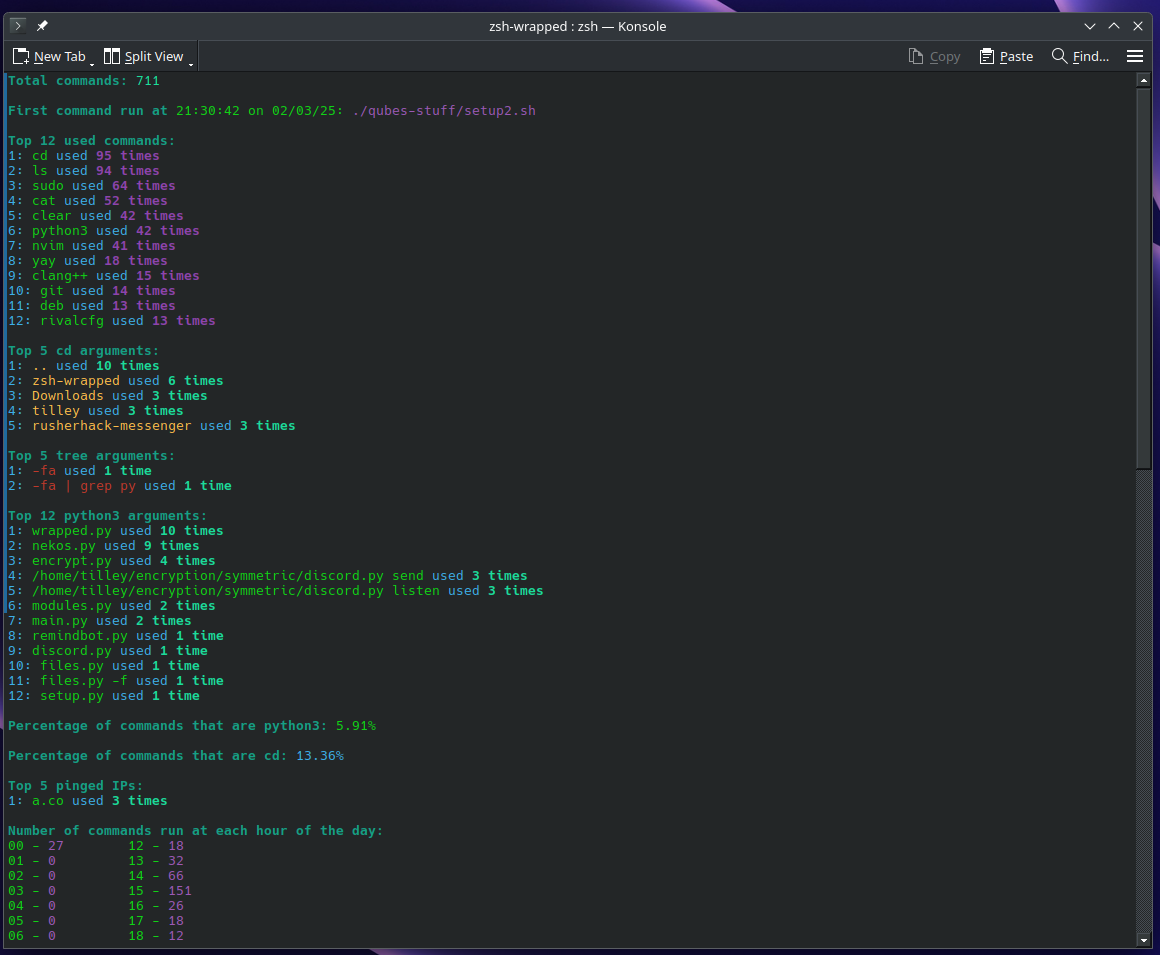Click the Split View icon
Image resolution: width=1160 pixels, height=955 pixels.
(112, 57)
